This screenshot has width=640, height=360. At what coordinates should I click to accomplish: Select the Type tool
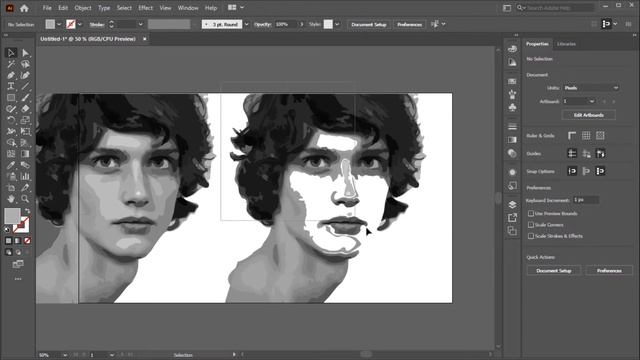tap(11, 86)
